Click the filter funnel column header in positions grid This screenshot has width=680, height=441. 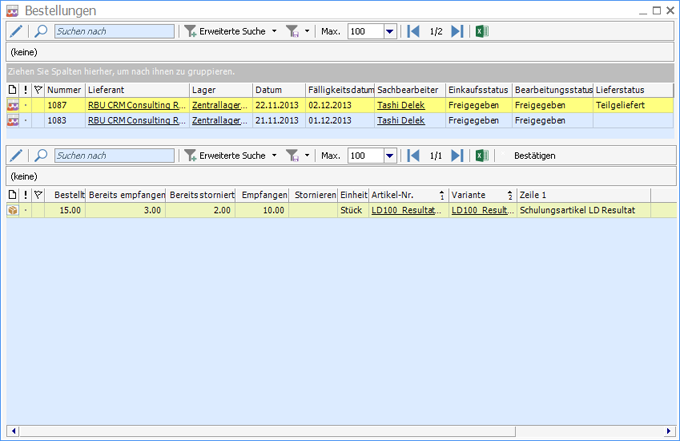pyautogui.click(x=38, y=195)
